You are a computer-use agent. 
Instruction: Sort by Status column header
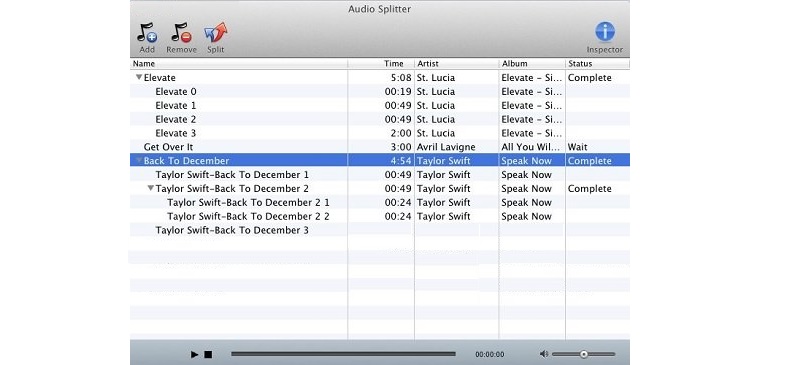point(597,64)
